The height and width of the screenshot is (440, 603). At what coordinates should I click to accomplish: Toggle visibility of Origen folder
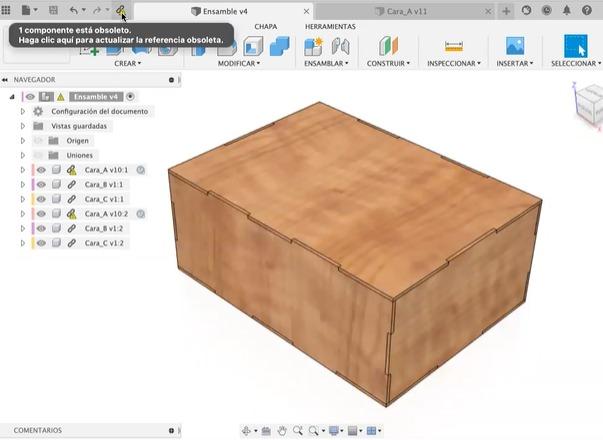coord(38,141)
